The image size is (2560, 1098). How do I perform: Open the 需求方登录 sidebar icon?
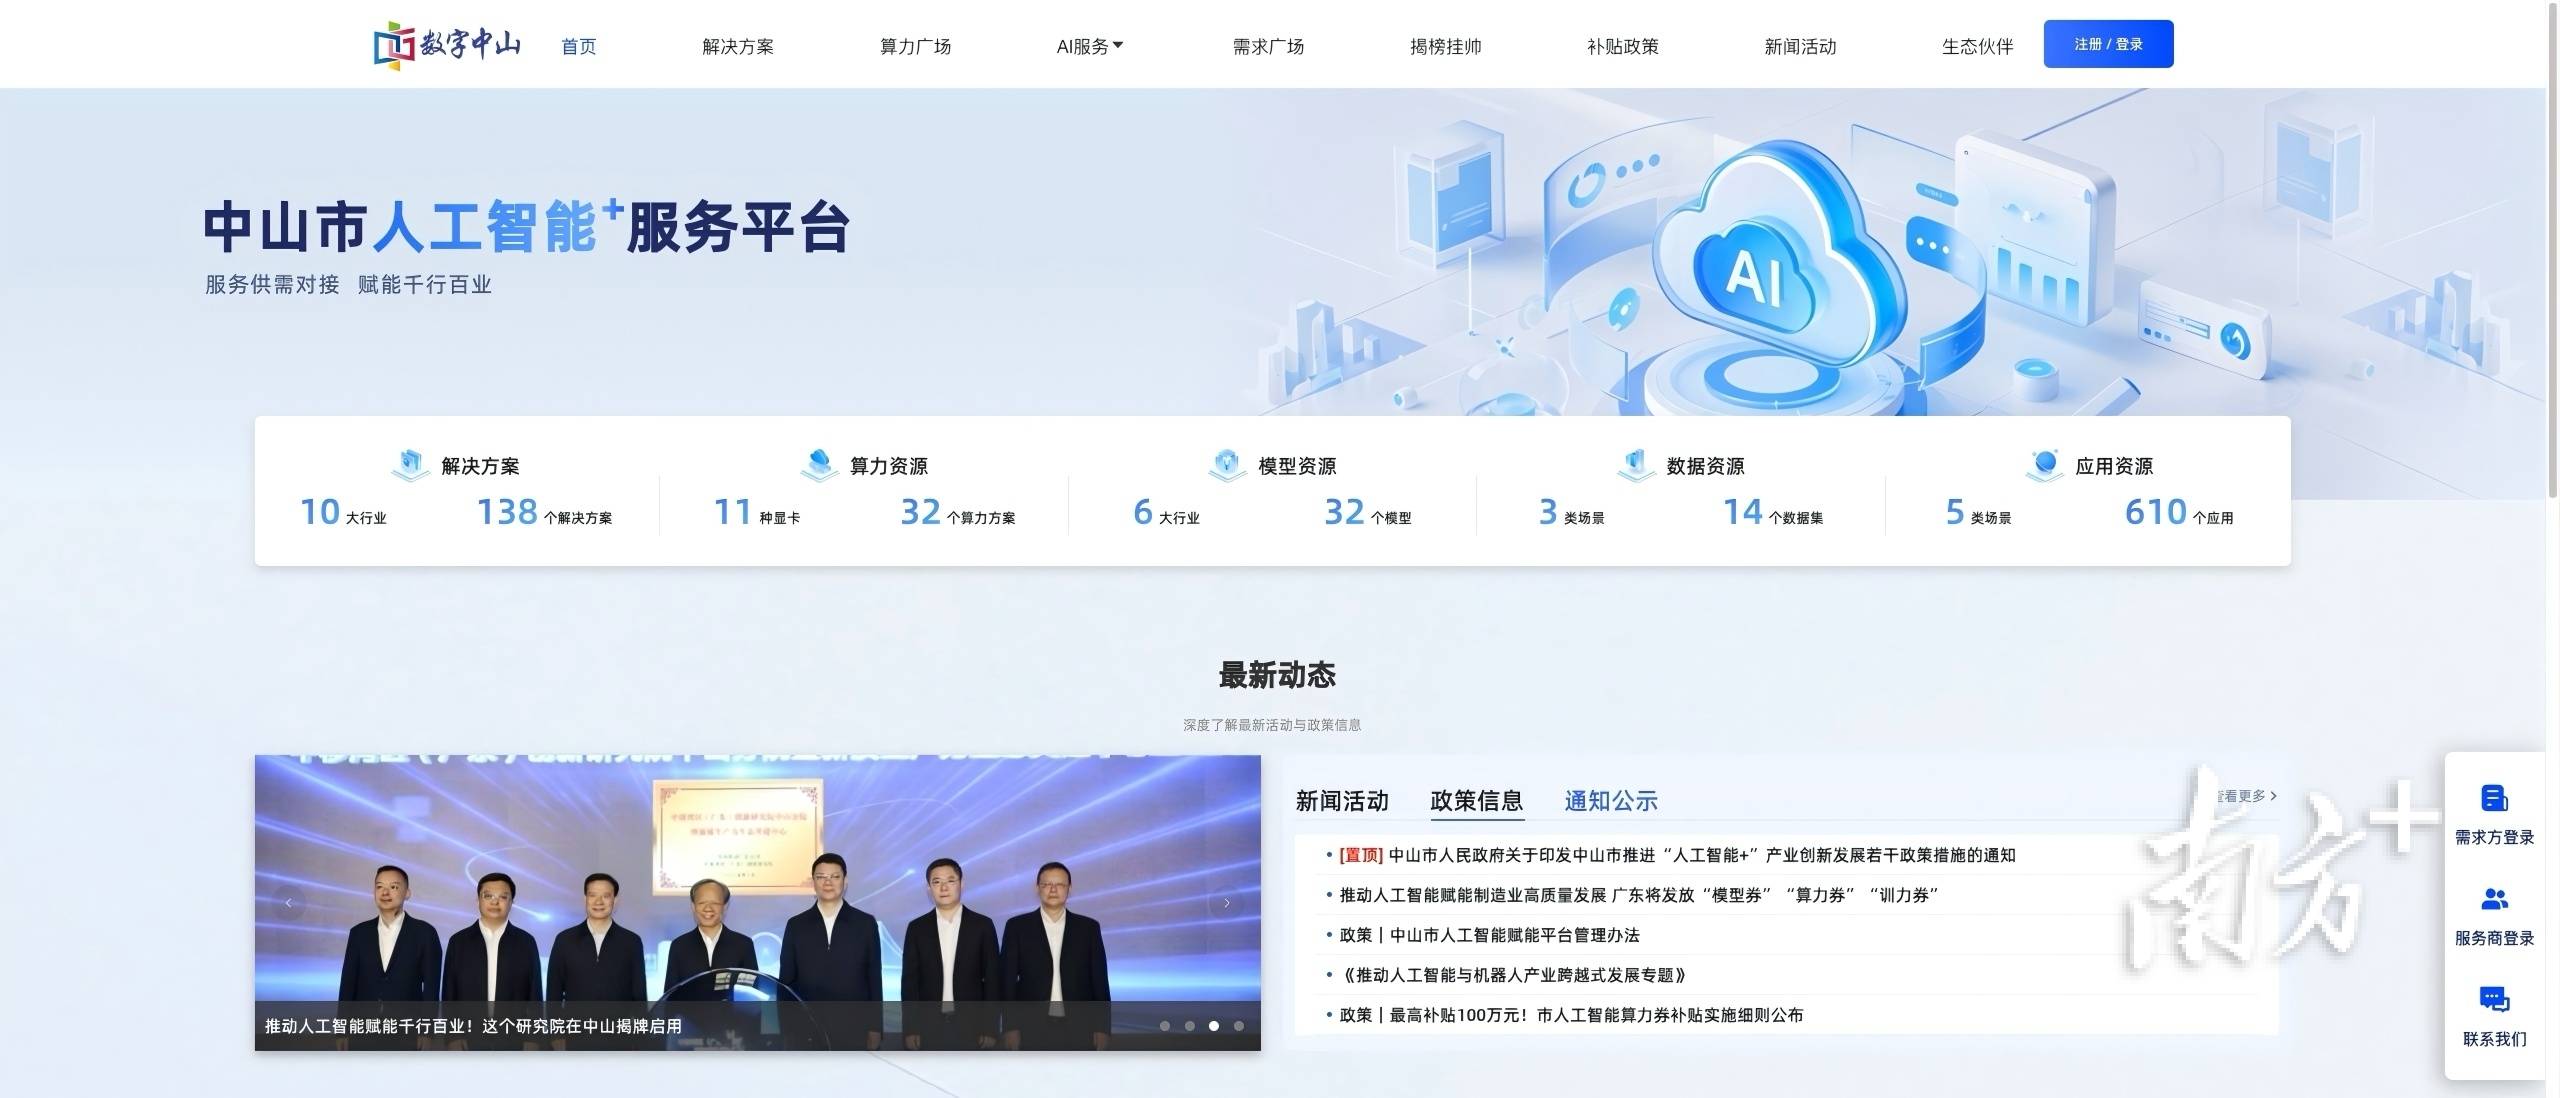(x=2494, y=799)
